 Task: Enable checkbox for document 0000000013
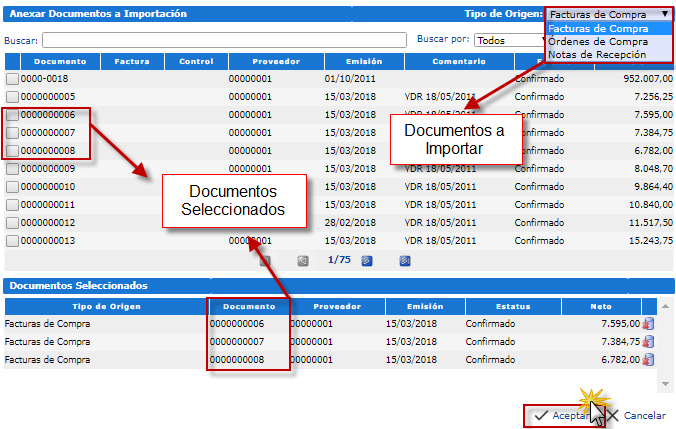13,241
